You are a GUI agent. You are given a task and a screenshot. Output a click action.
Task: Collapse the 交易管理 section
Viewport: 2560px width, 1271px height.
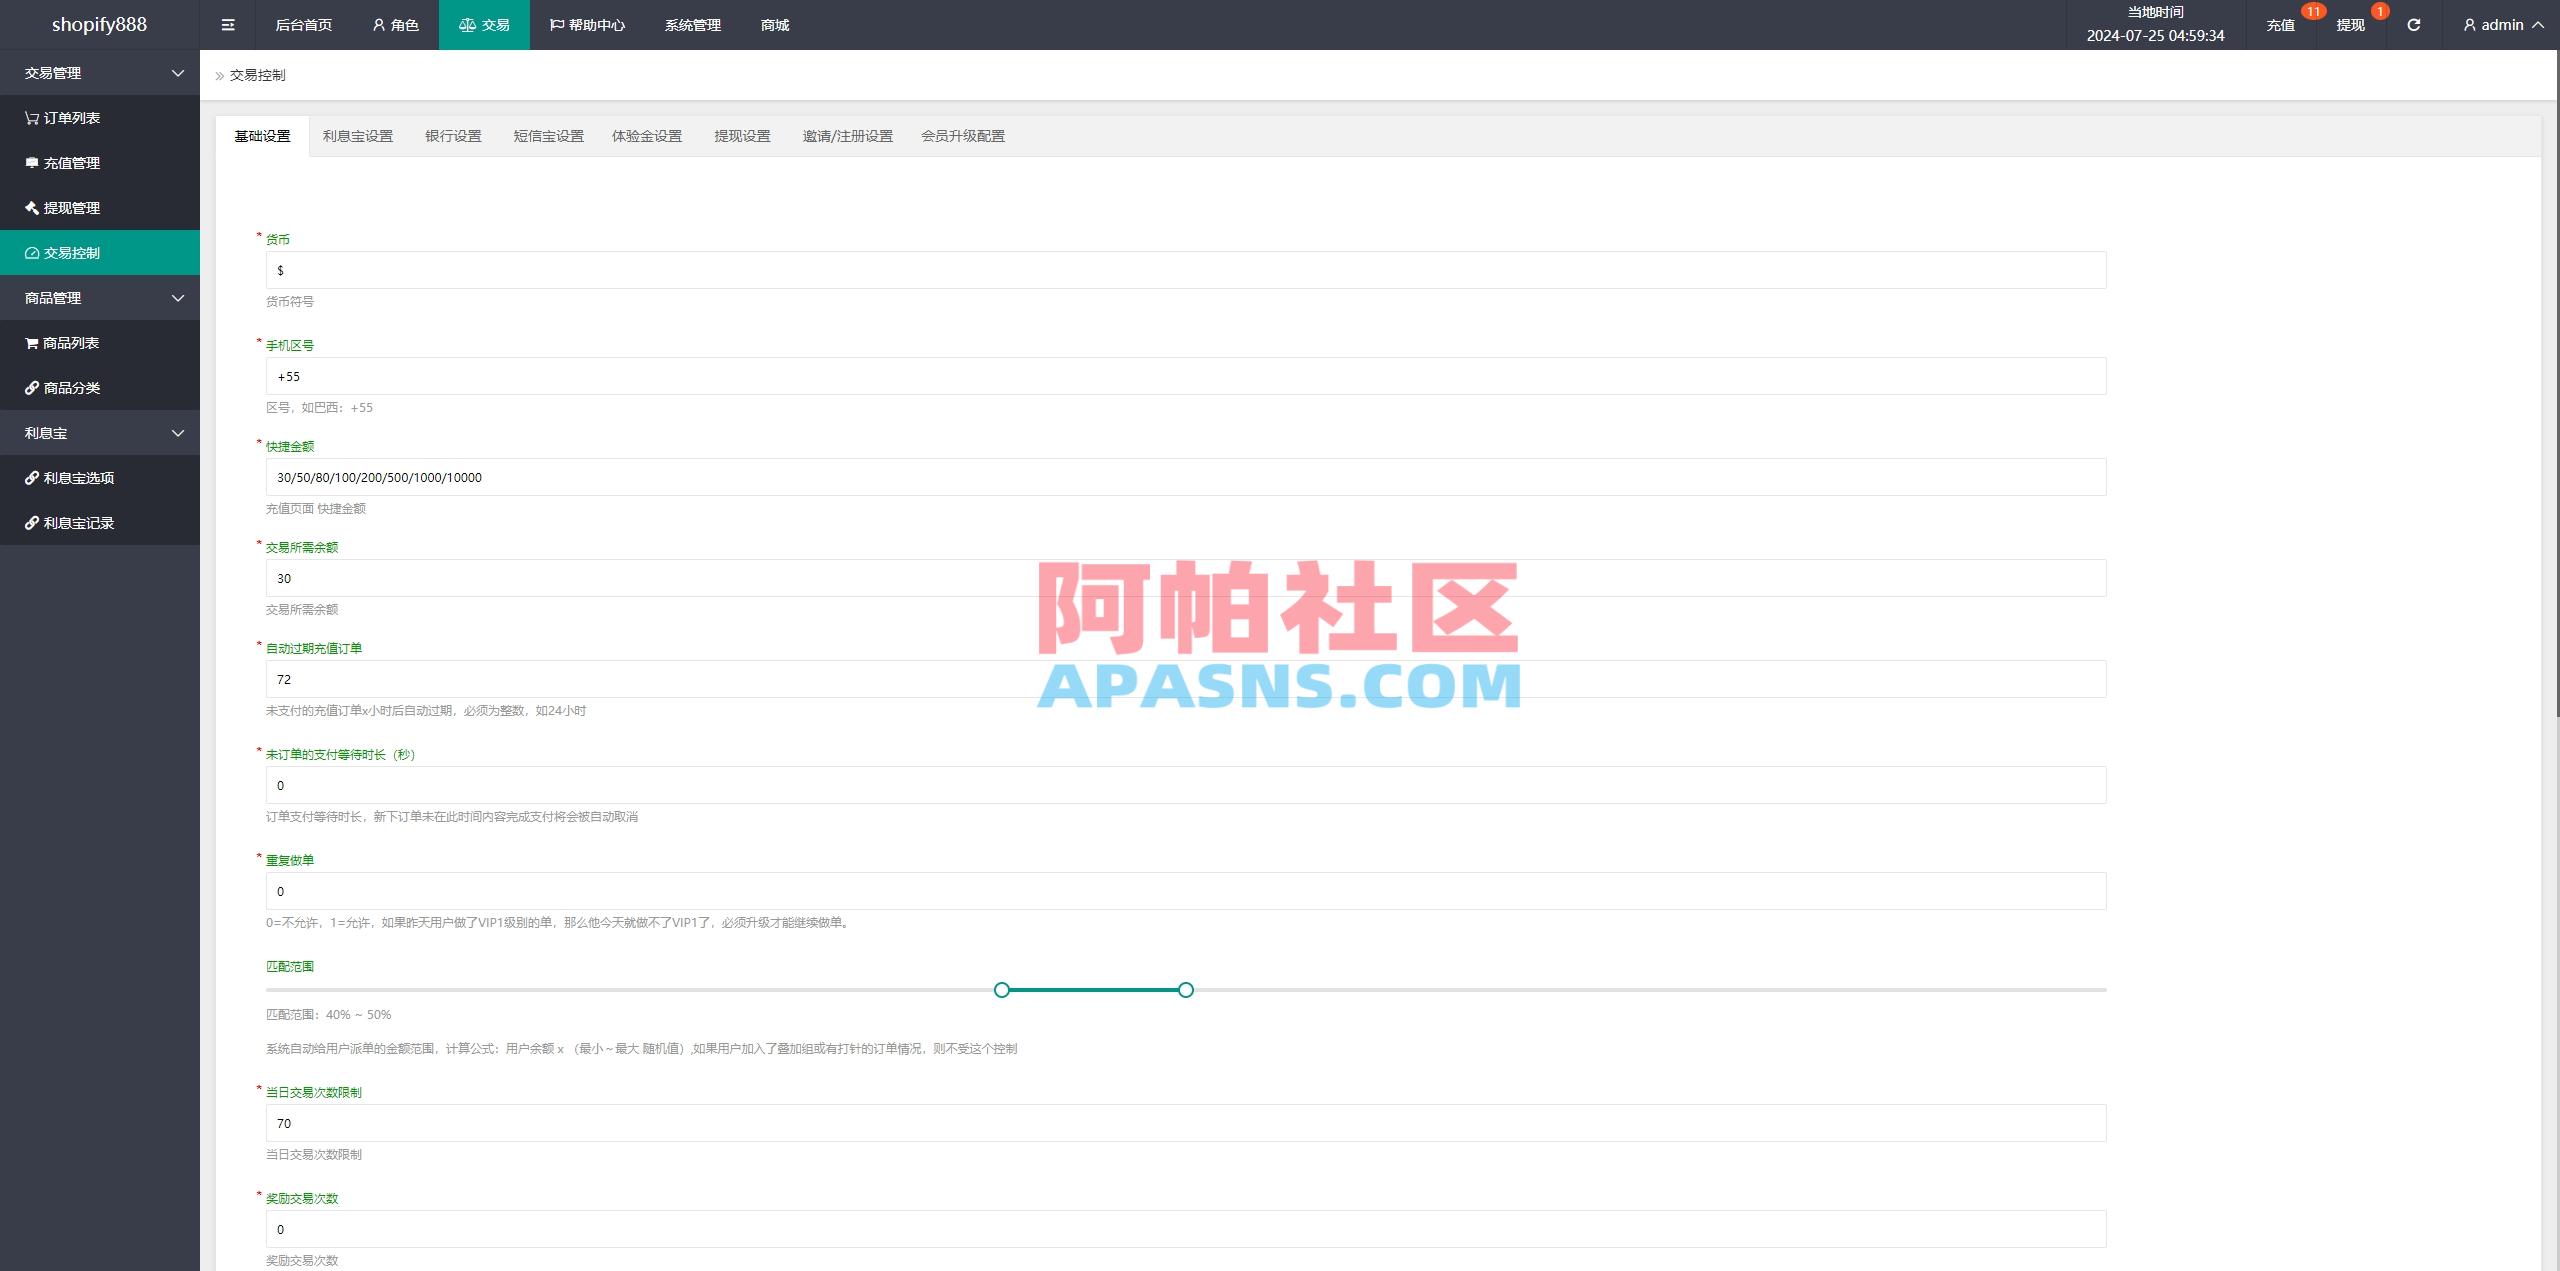click(x=178, y=72)
